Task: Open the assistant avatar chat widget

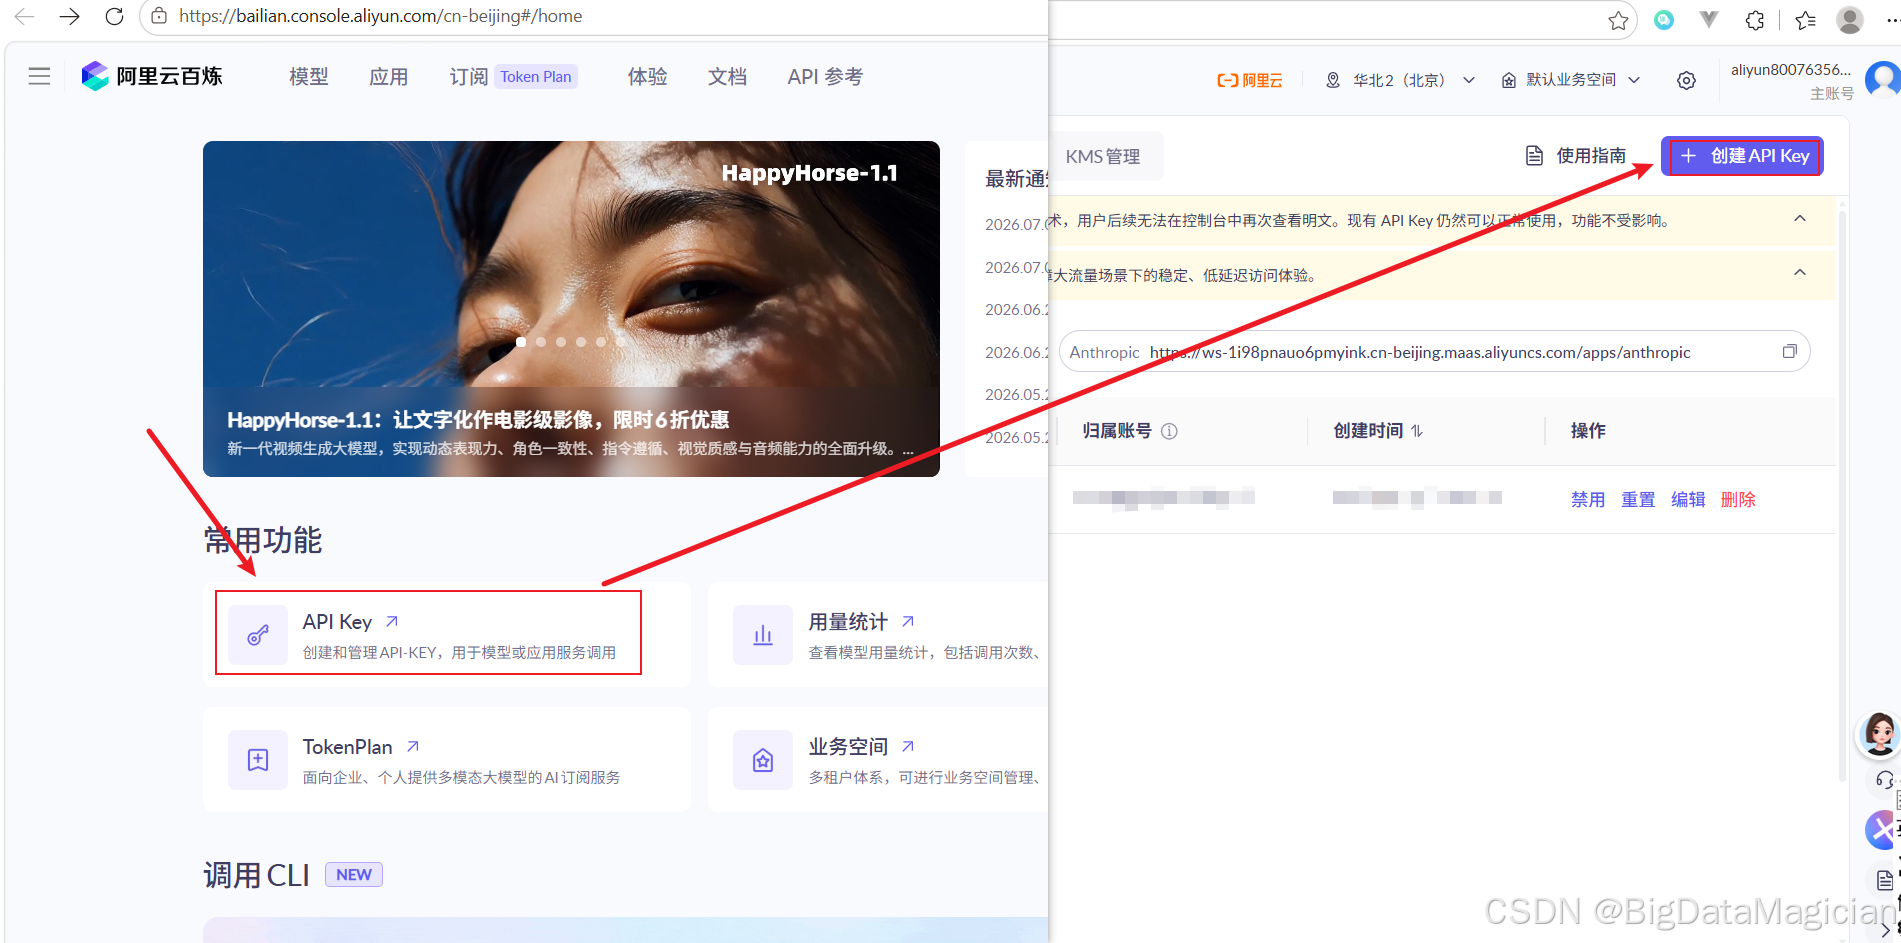Action: (1879, 735)
